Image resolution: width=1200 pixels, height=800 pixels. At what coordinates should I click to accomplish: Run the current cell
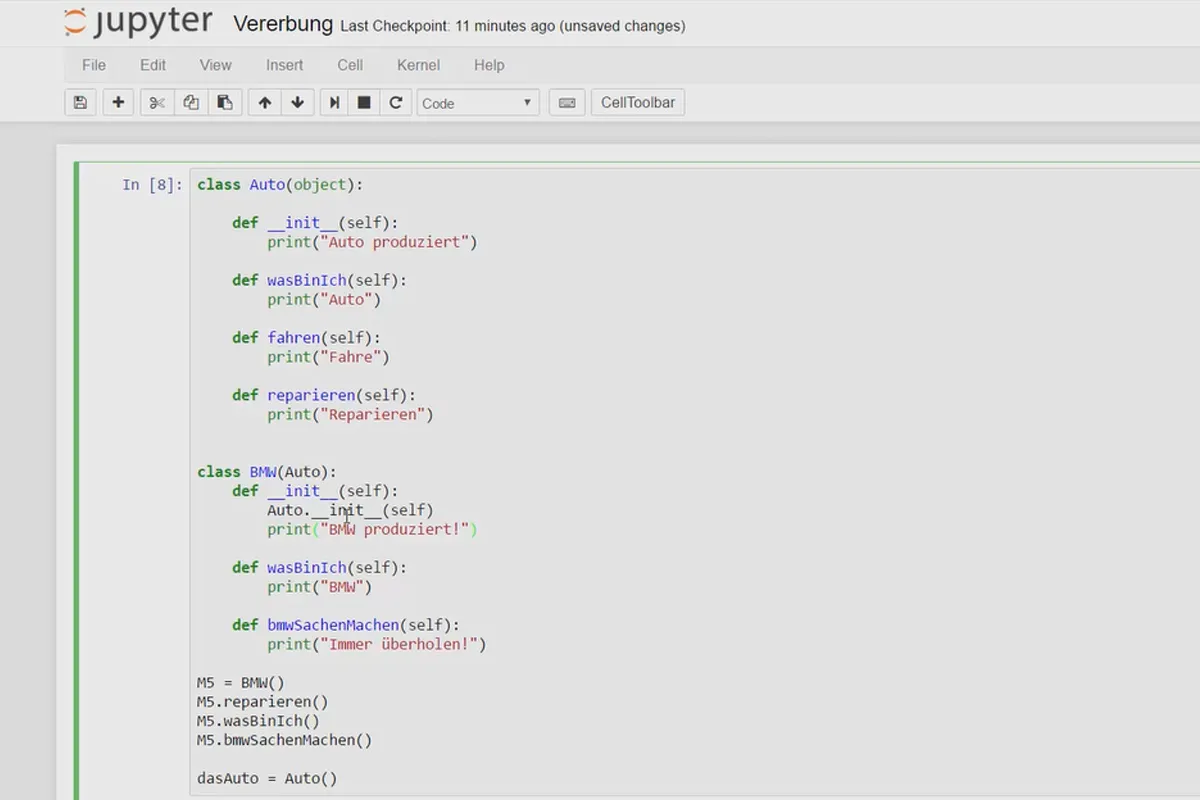pyautogui.click(x=335, y=102)
